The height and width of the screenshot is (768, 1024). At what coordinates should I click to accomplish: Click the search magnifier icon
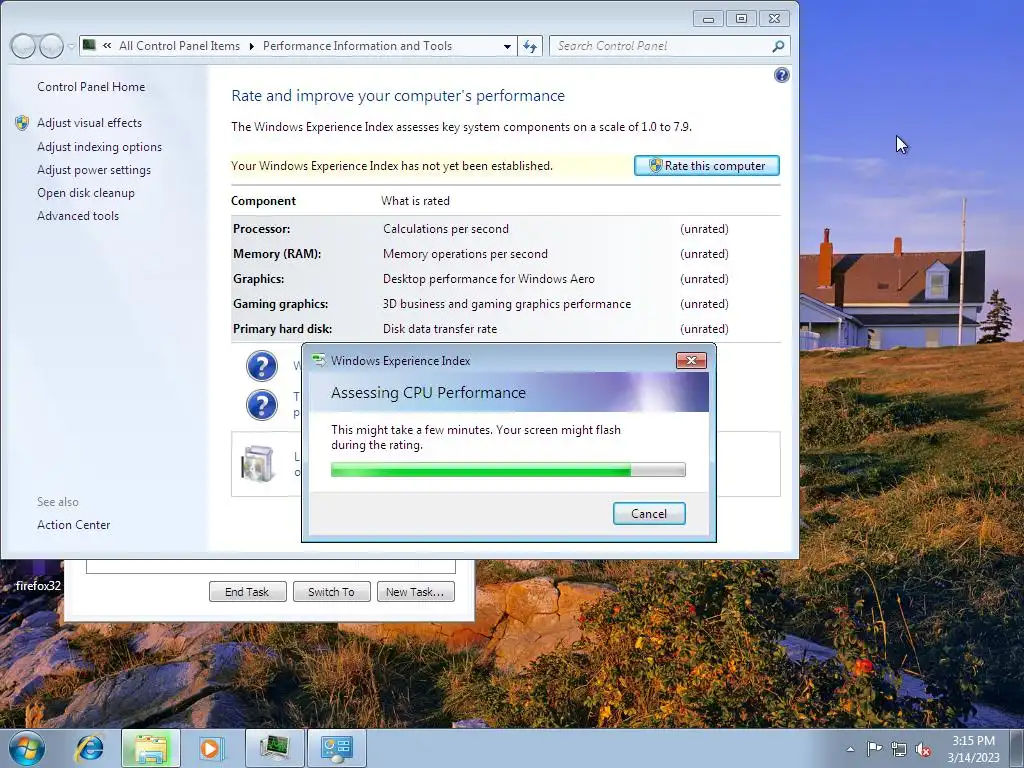(778, 46)
